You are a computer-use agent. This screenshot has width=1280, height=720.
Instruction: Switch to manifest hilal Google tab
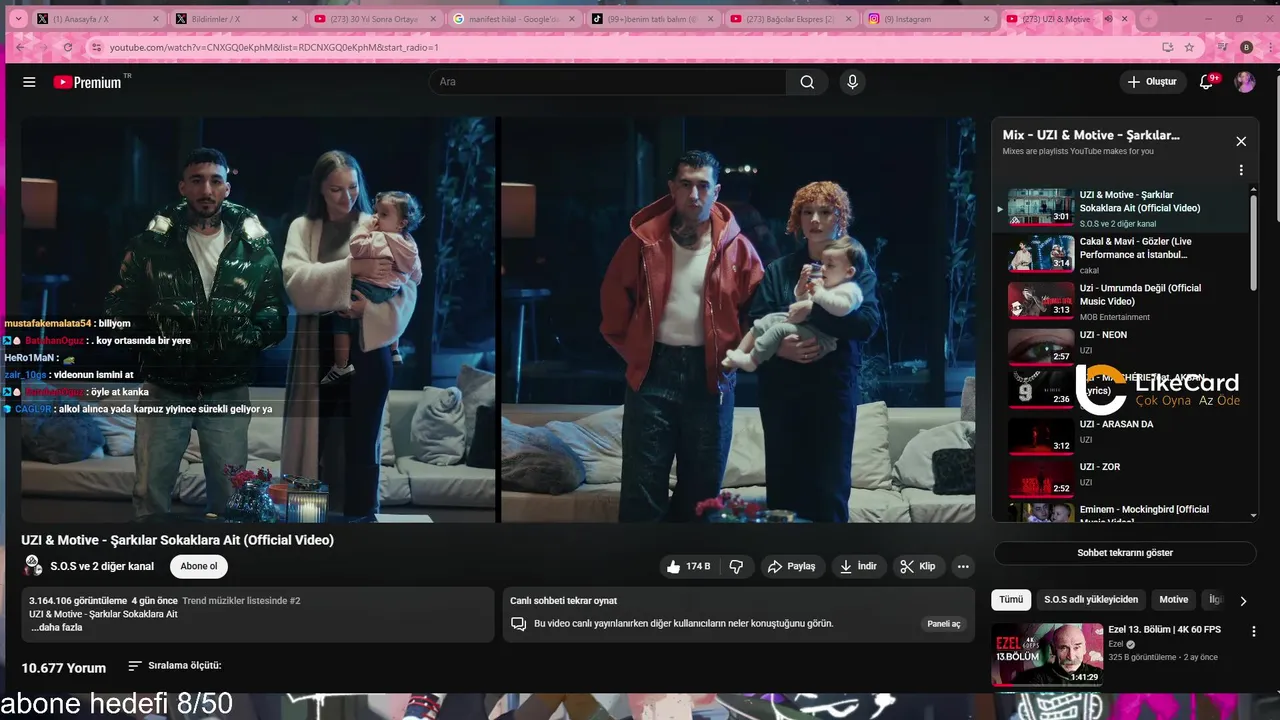coord(513,19)
